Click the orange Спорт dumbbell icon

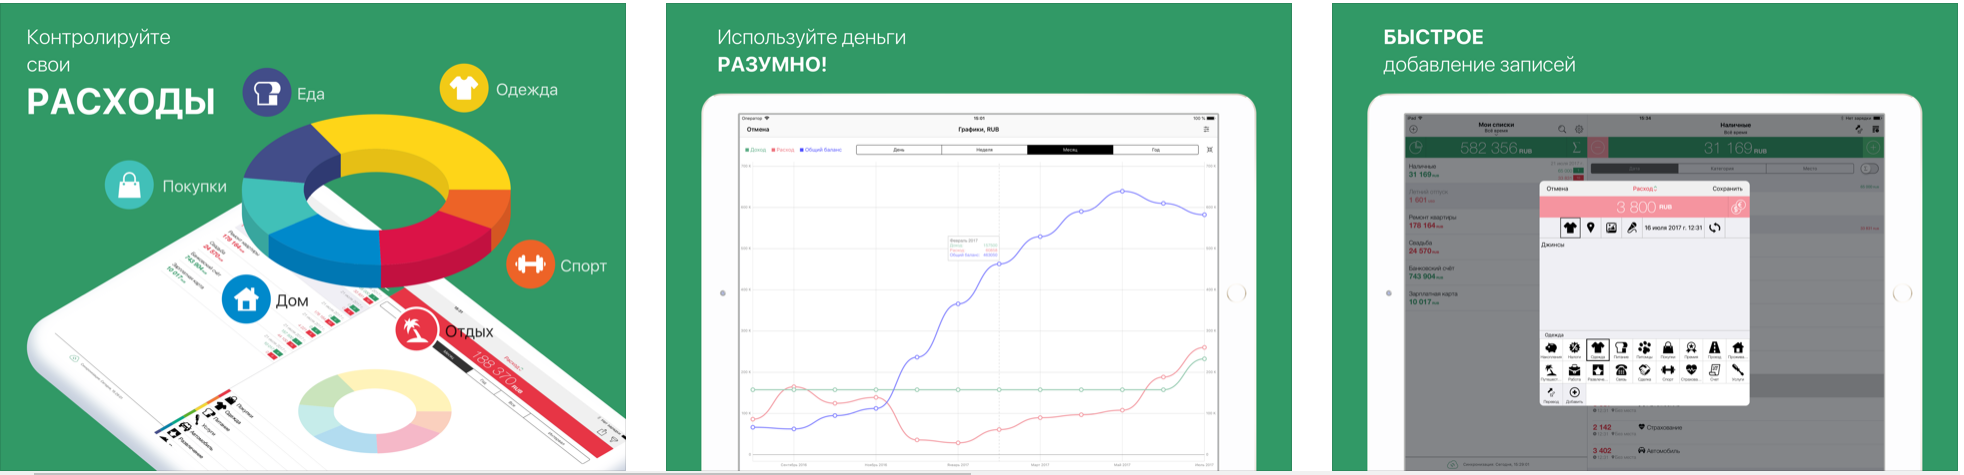[530, 264]
